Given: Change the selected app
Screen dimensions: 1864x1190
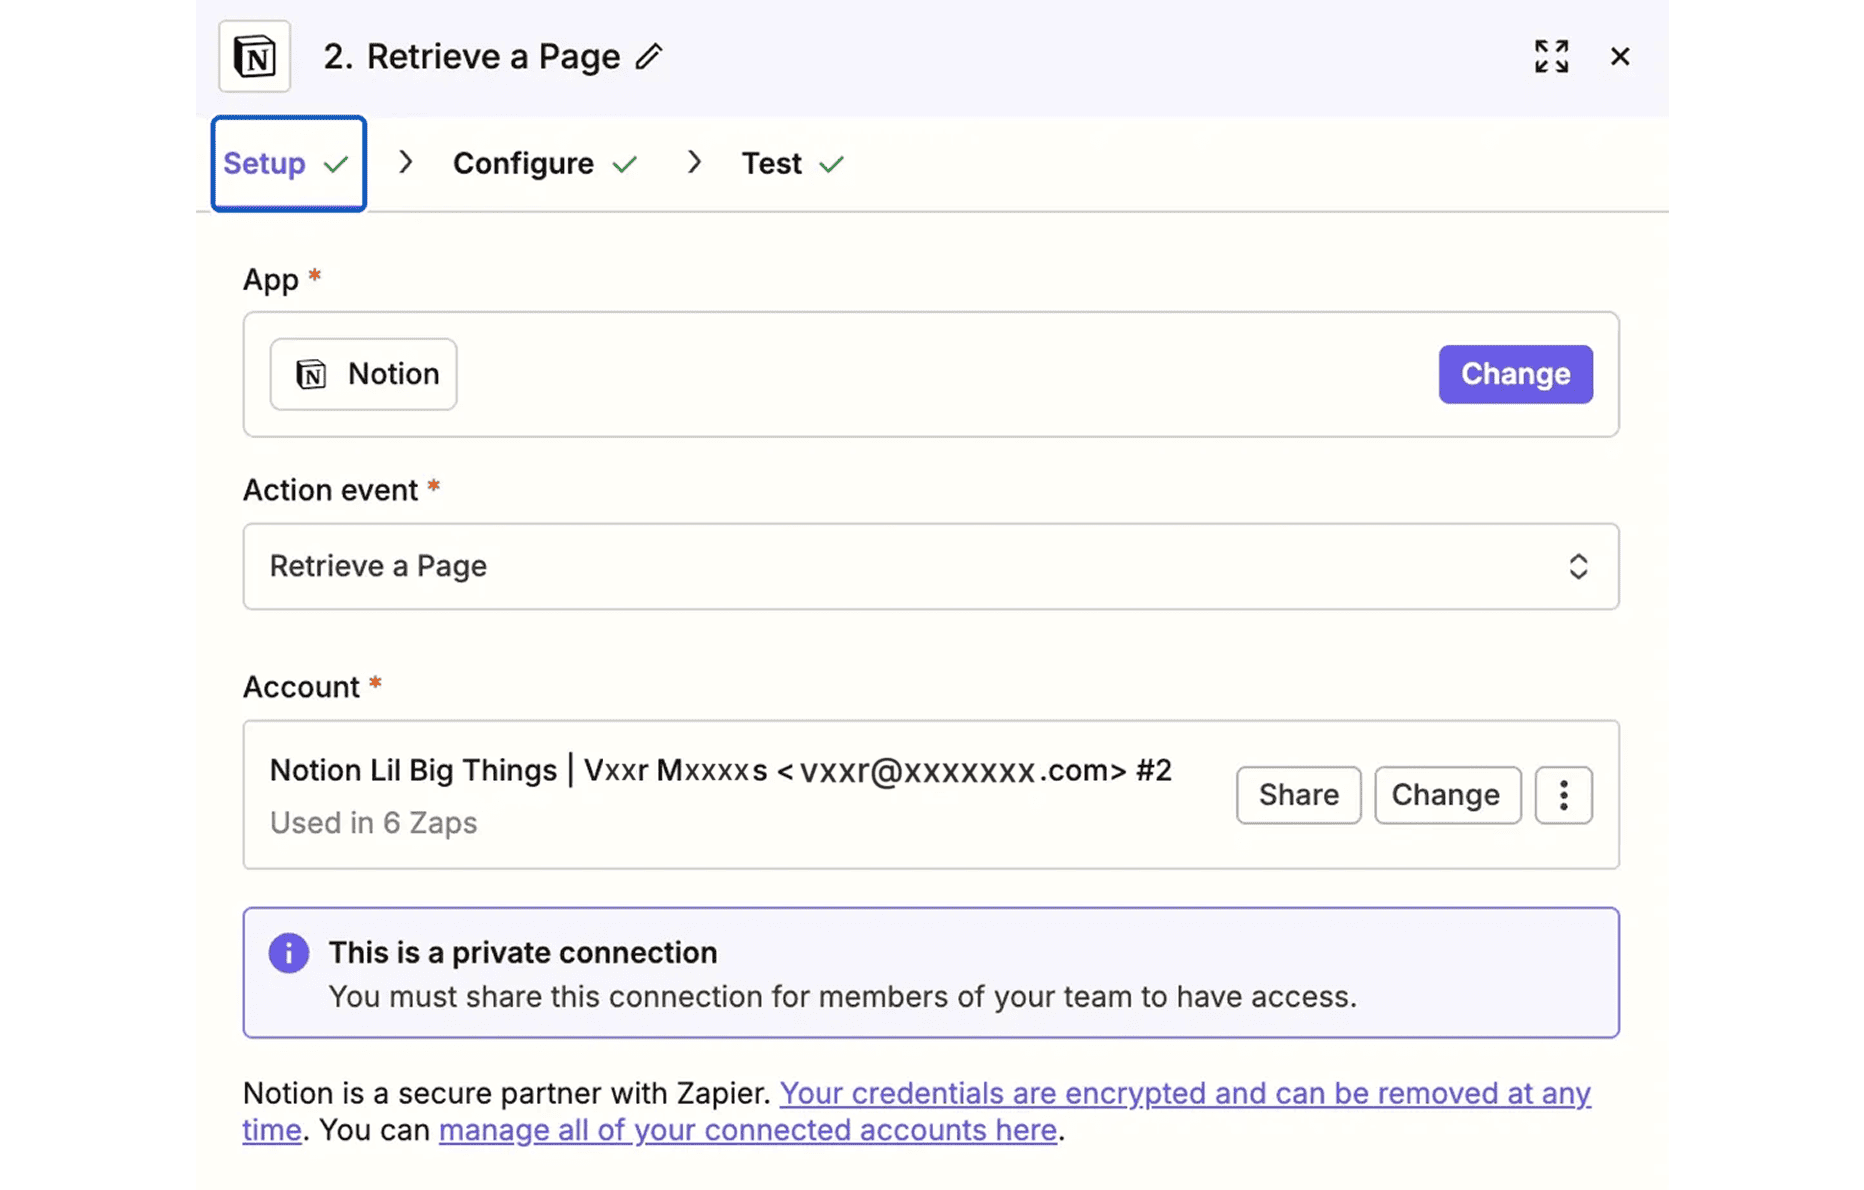Looking at the screenshot, I should [x=1515, y=374].
